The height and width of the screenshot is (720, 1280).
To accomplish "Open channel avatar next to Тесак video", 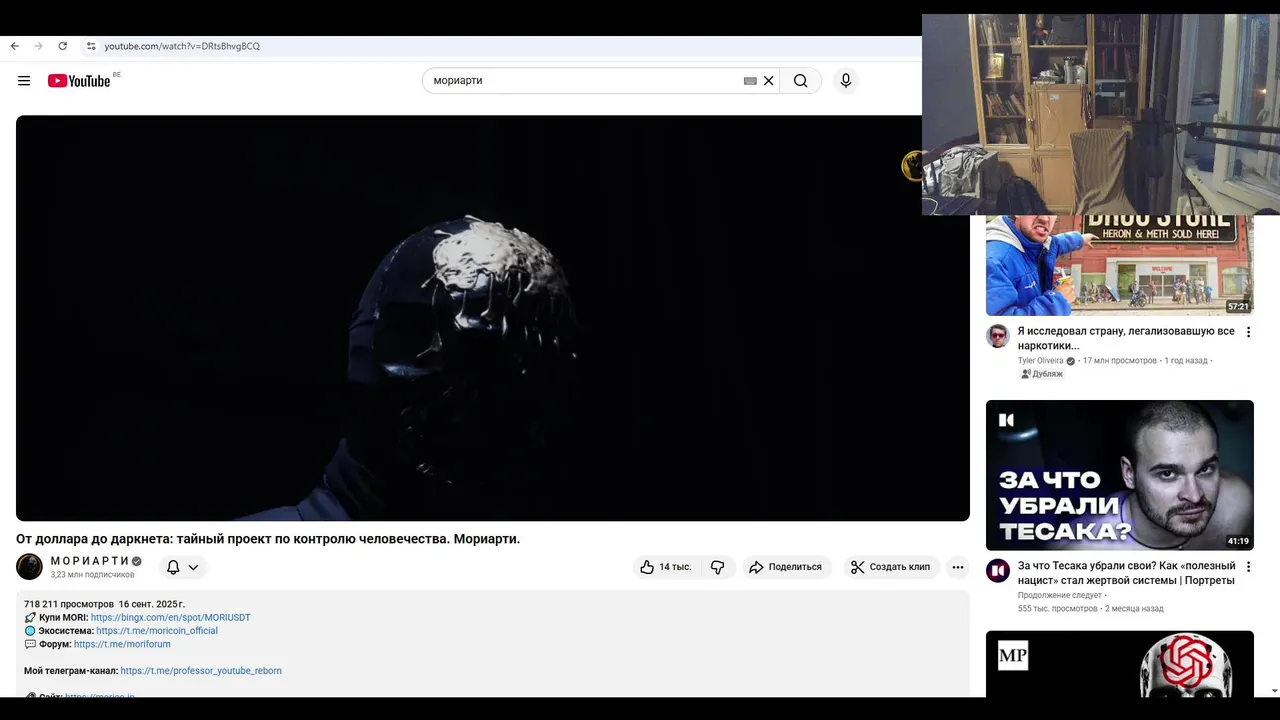I will coord(998,571).
